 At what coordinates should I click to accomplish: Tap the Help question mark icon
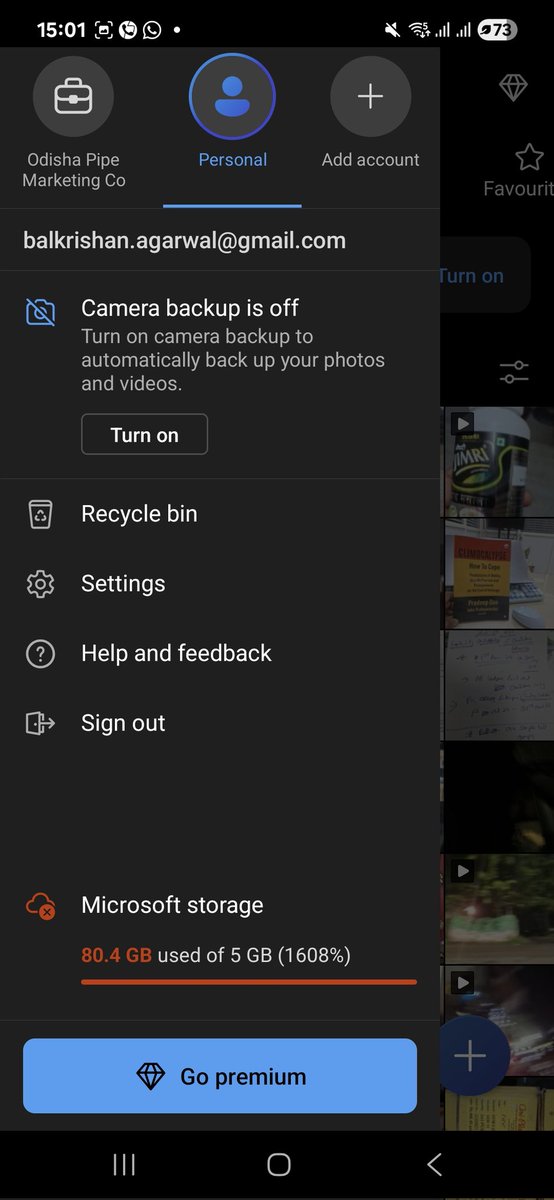40,654
